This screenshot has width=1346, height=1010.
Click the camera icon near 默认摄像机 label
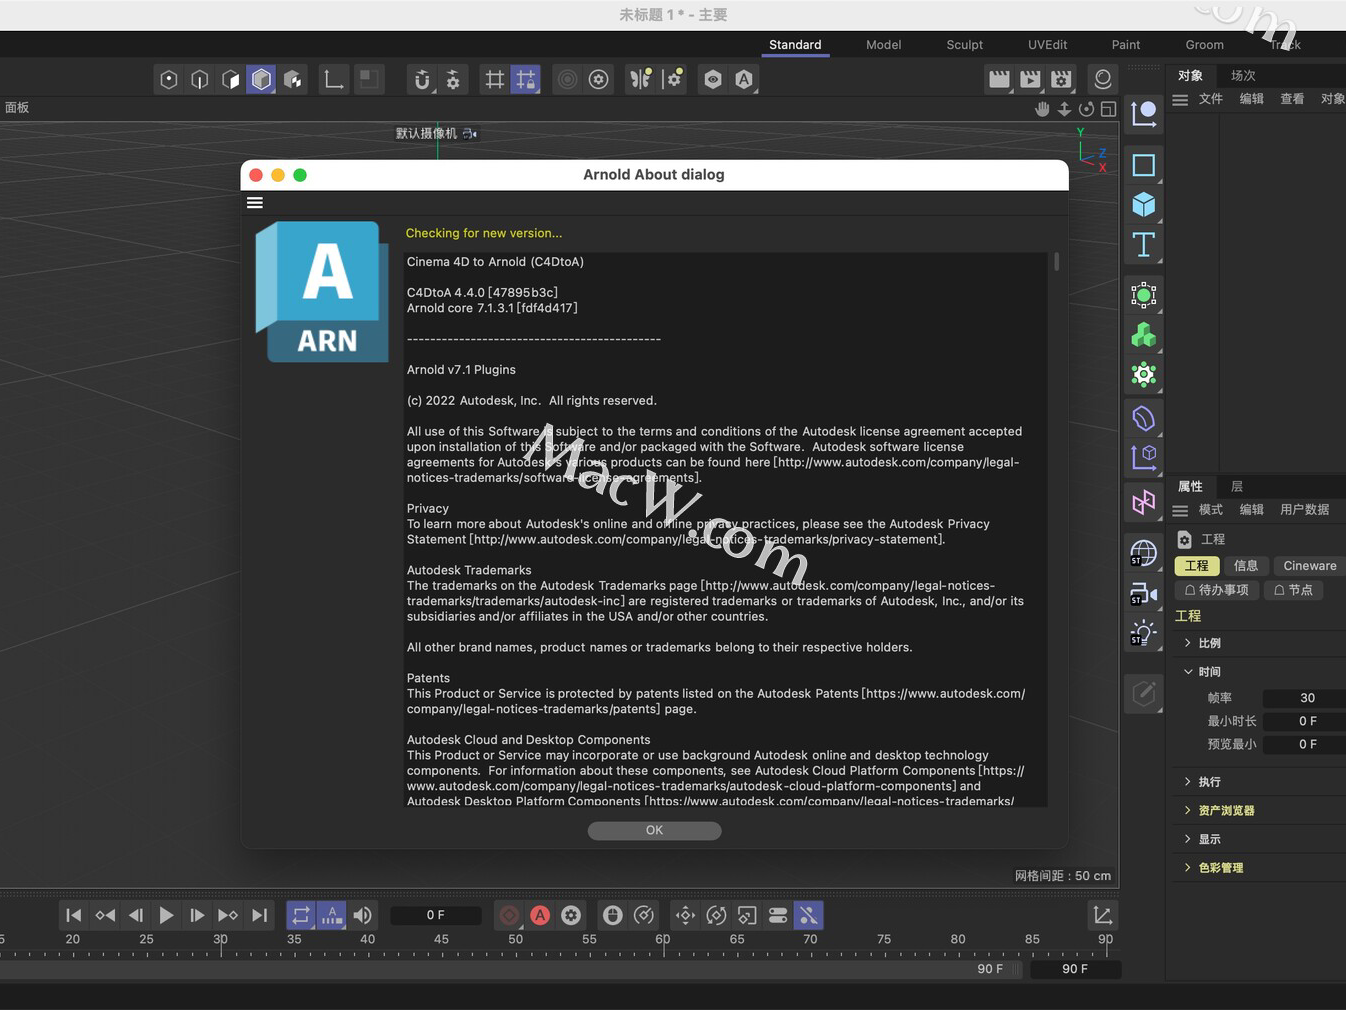pos(469,133)
